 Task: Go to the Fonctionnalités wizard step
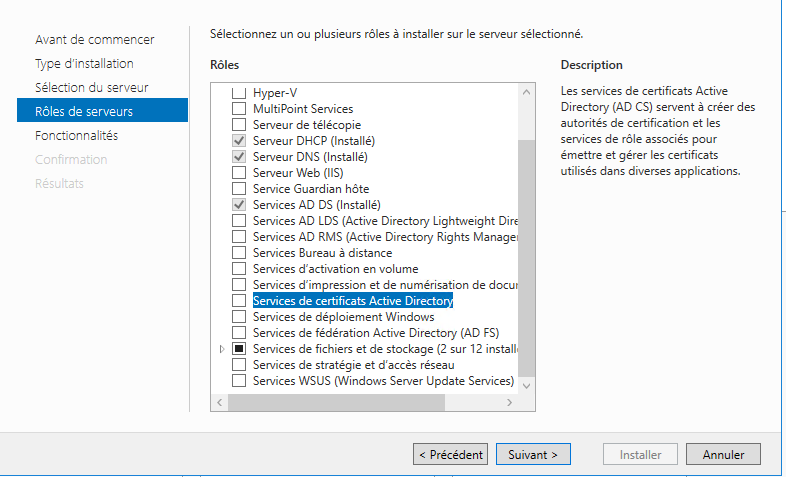point(77,136)
